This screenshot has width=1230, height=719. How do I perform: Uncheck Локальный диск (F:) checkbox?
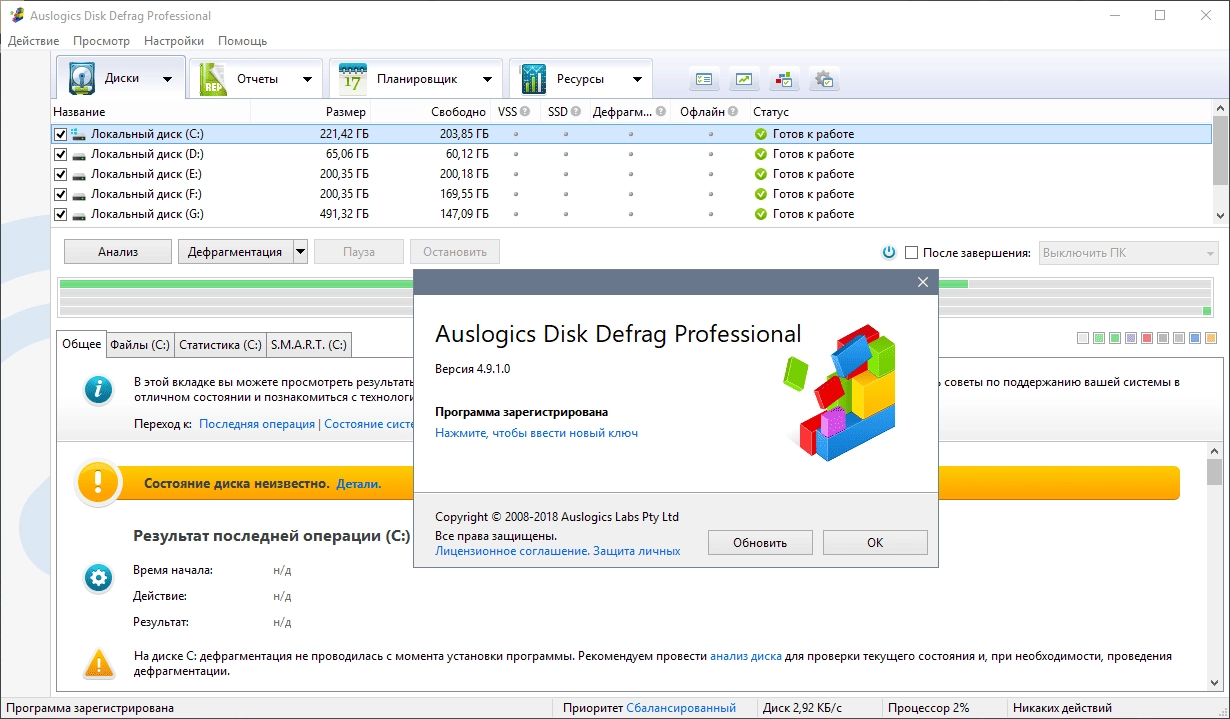[x=60, y=194]
